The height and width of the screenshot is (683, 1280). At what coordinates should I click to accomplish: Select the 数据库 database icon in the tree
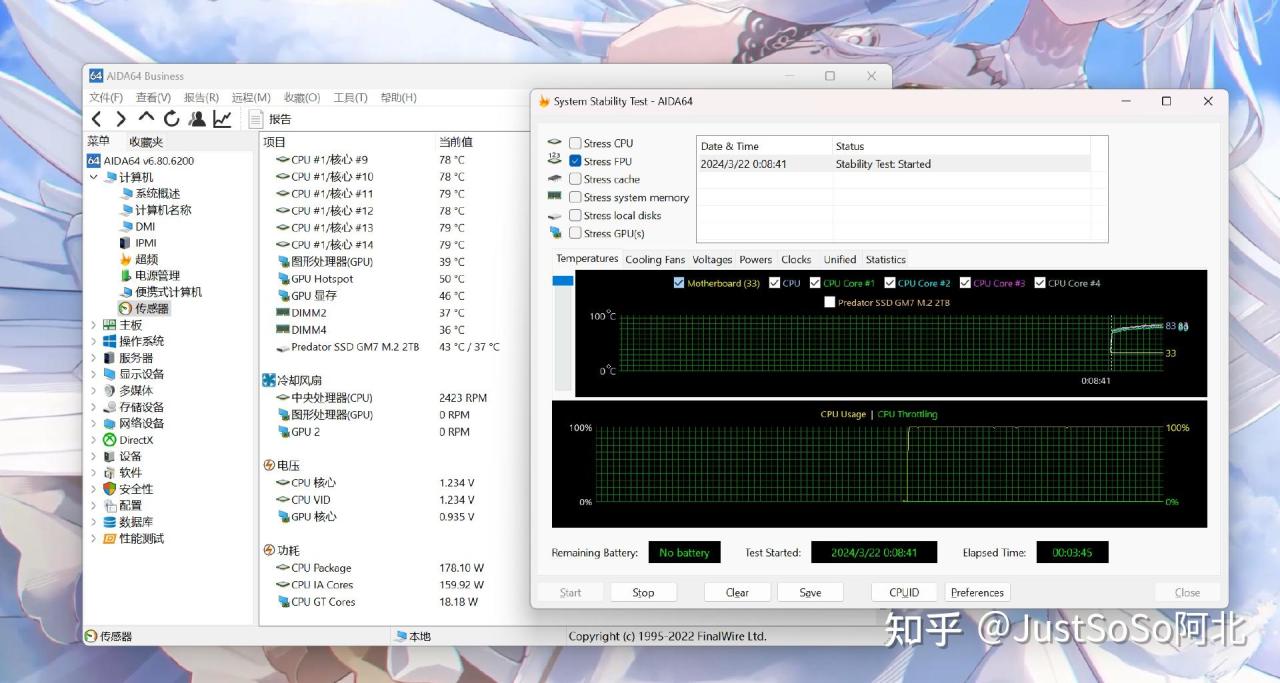110,522
